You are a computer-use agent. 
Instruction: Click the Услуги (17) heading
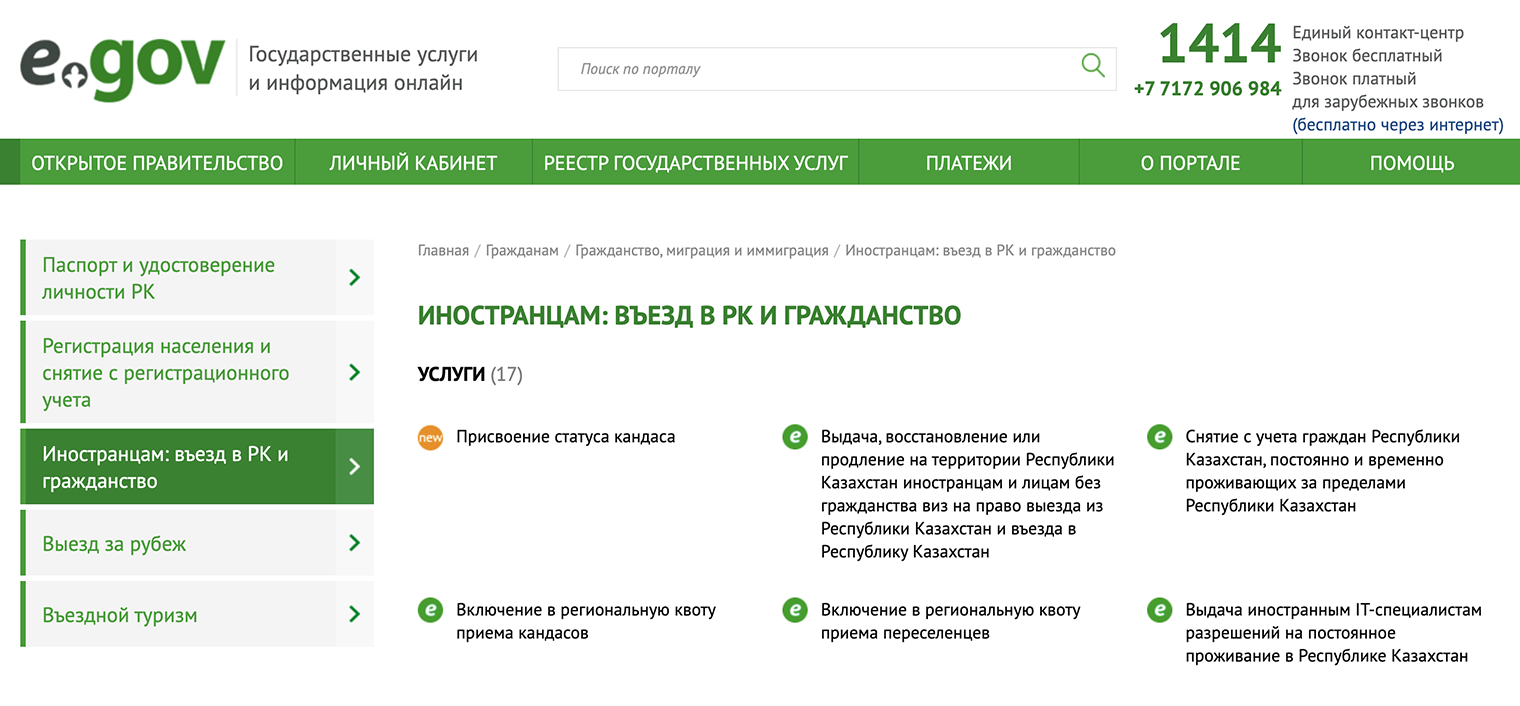tap(470, 374)
